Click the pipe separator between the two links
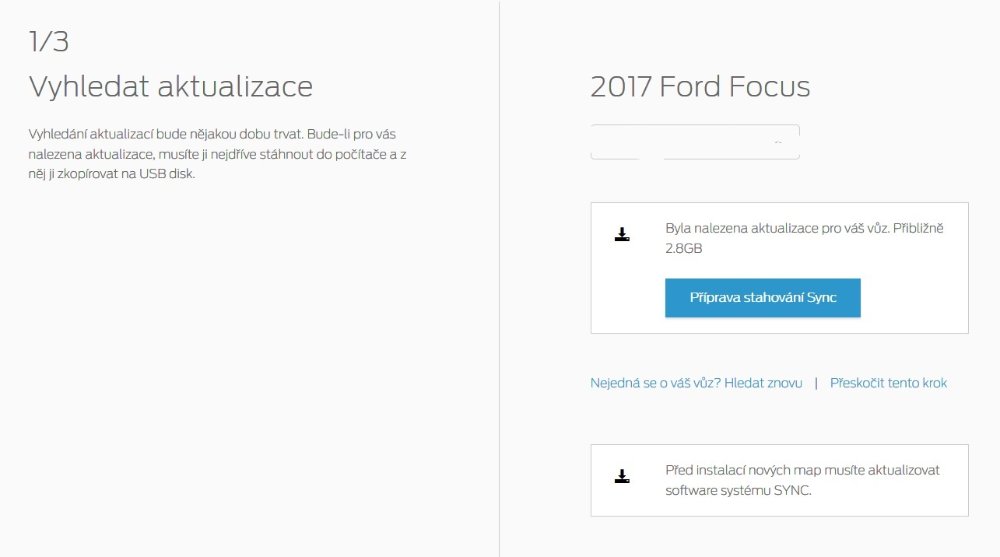 pos(816,383)
